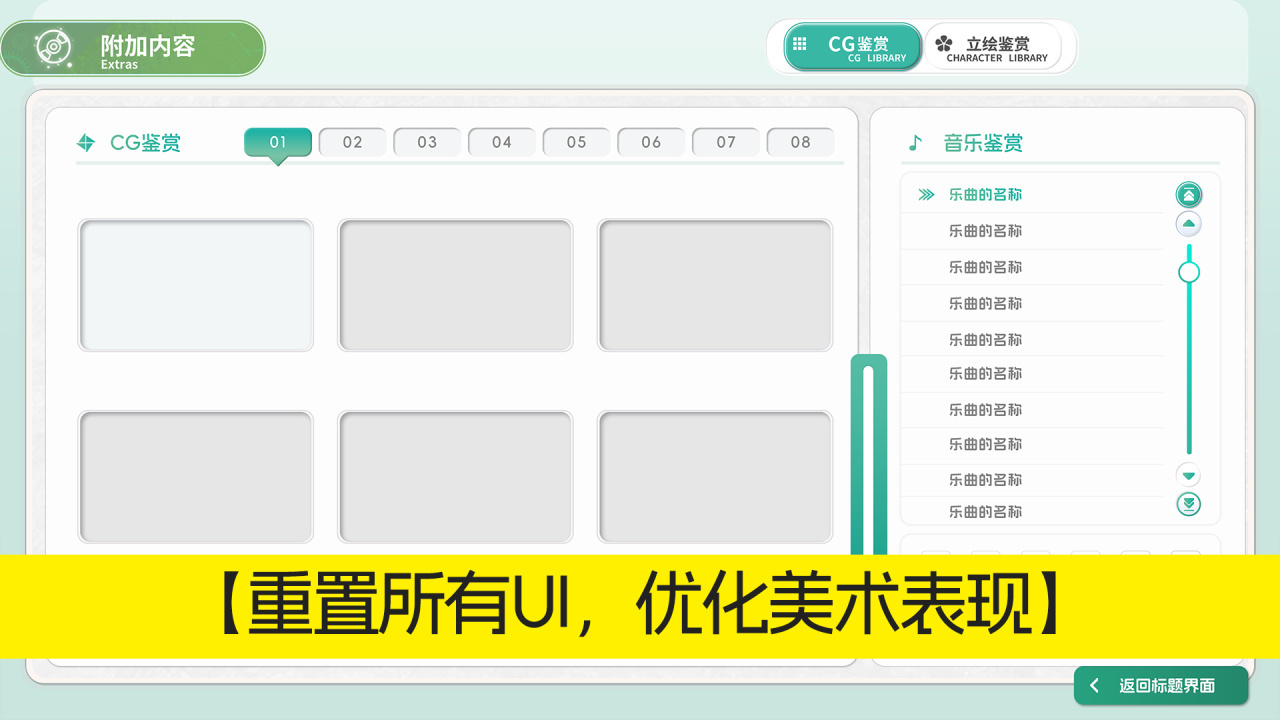Select CG page tab 01
This screenshot has width=1280, height=720.
(278, 142)
